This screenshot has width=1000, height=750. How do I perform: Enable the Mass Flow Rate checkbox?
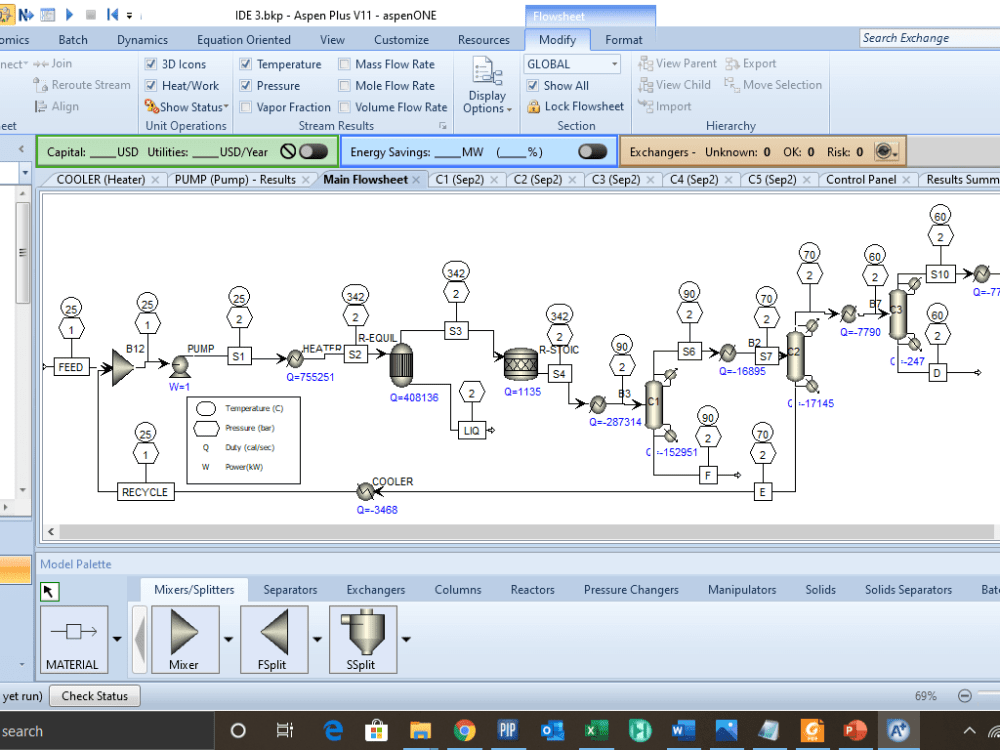point(346,63)
